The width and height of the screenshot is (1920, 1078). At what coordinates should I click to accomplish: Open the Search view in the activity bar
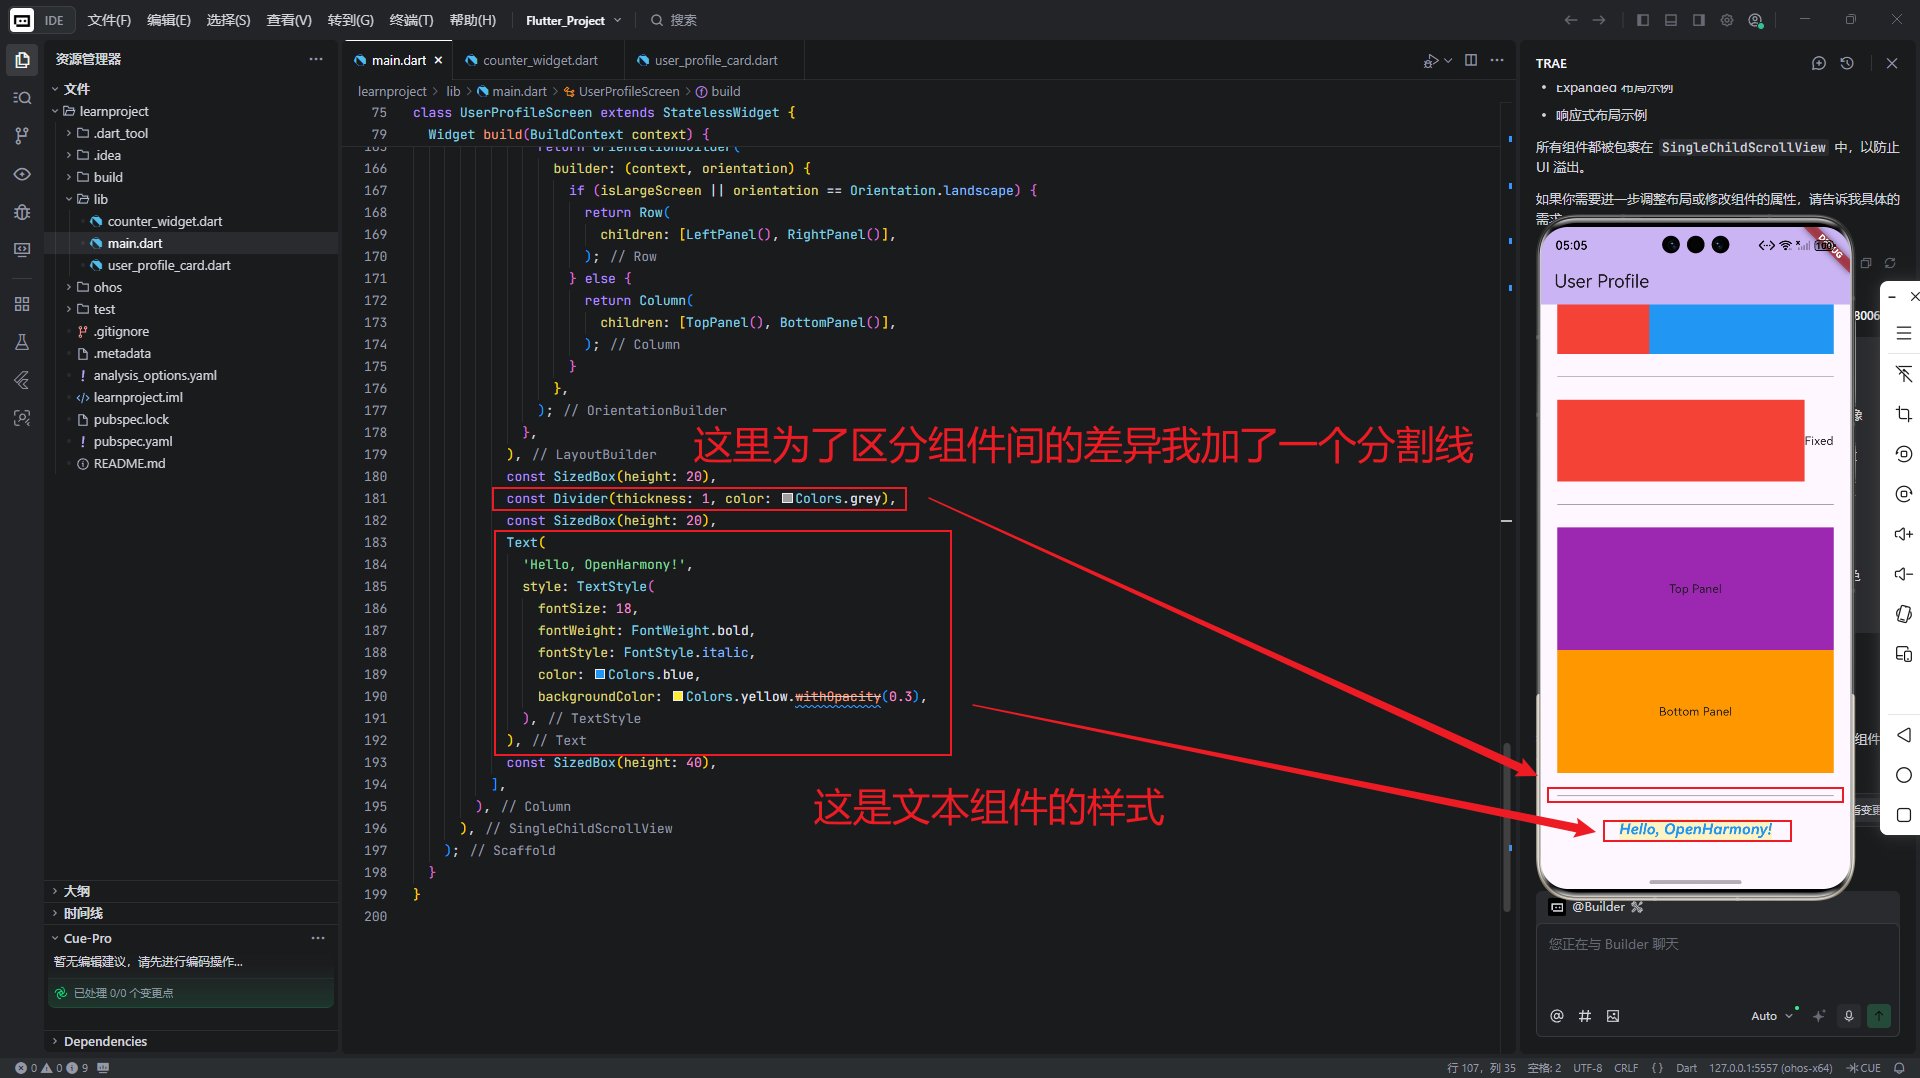click(22, 97)
